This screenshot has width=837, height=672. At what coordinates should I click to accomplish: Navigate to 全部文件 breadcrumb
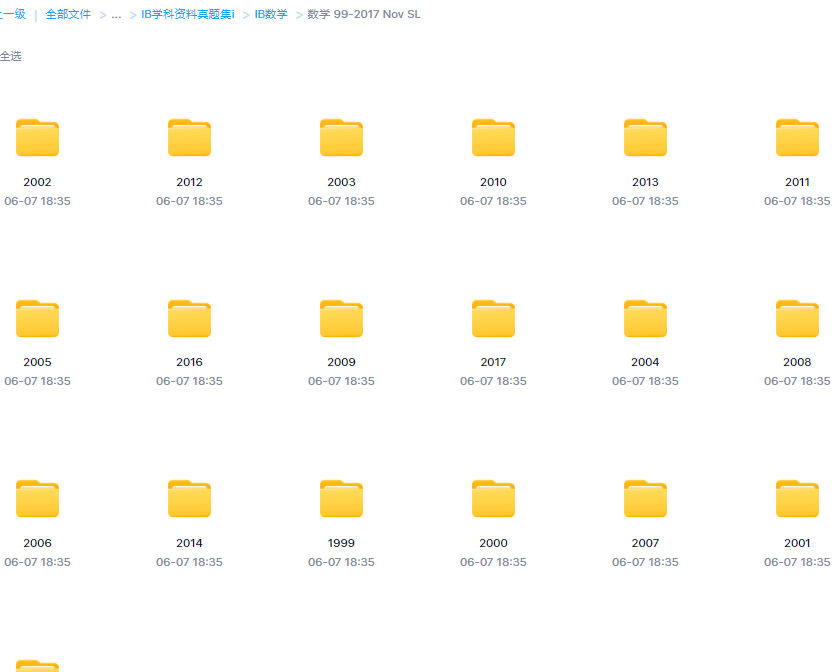click(68, 14)
